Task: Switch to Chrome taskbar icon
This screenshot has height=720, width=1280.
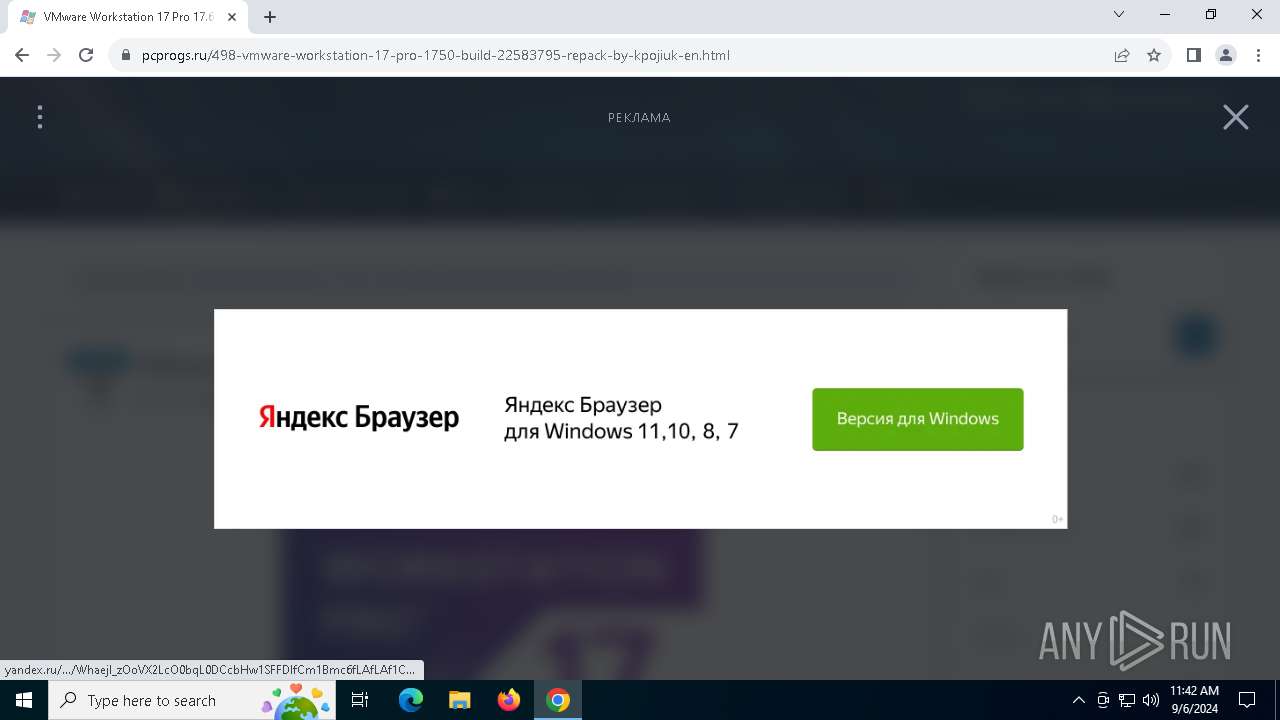Action: click(558, 700)
